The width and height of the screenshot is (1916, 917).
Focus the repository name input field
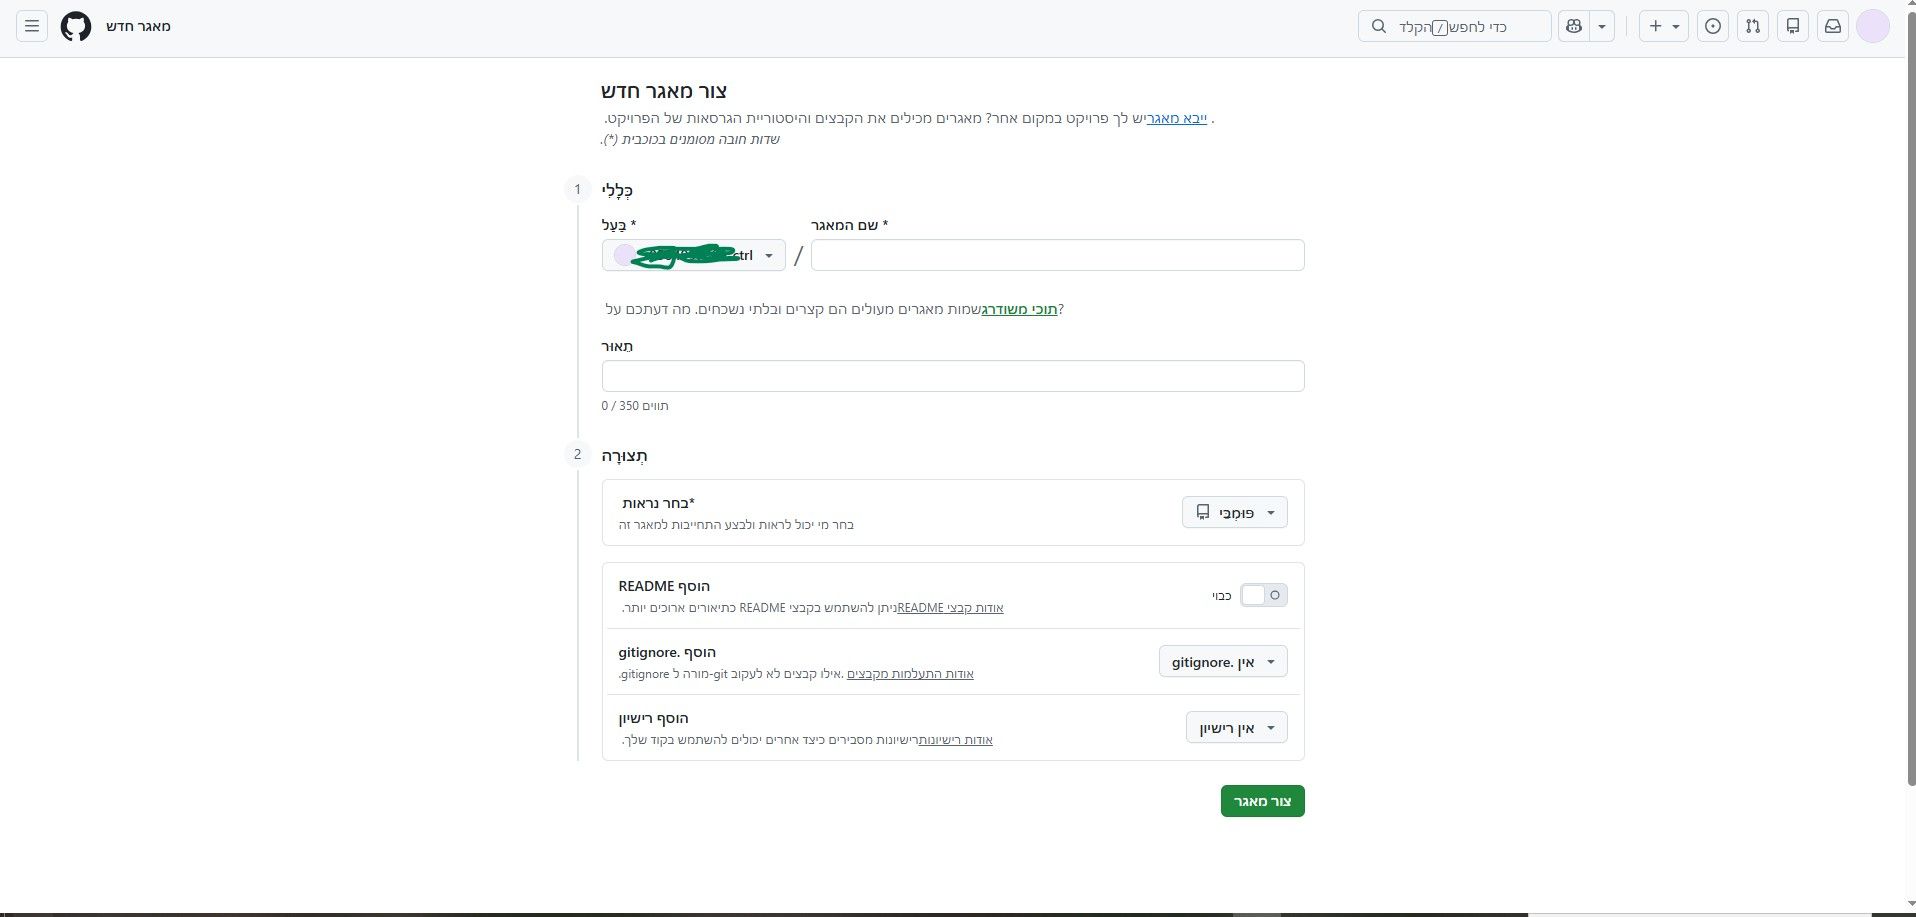point(1057,255)
